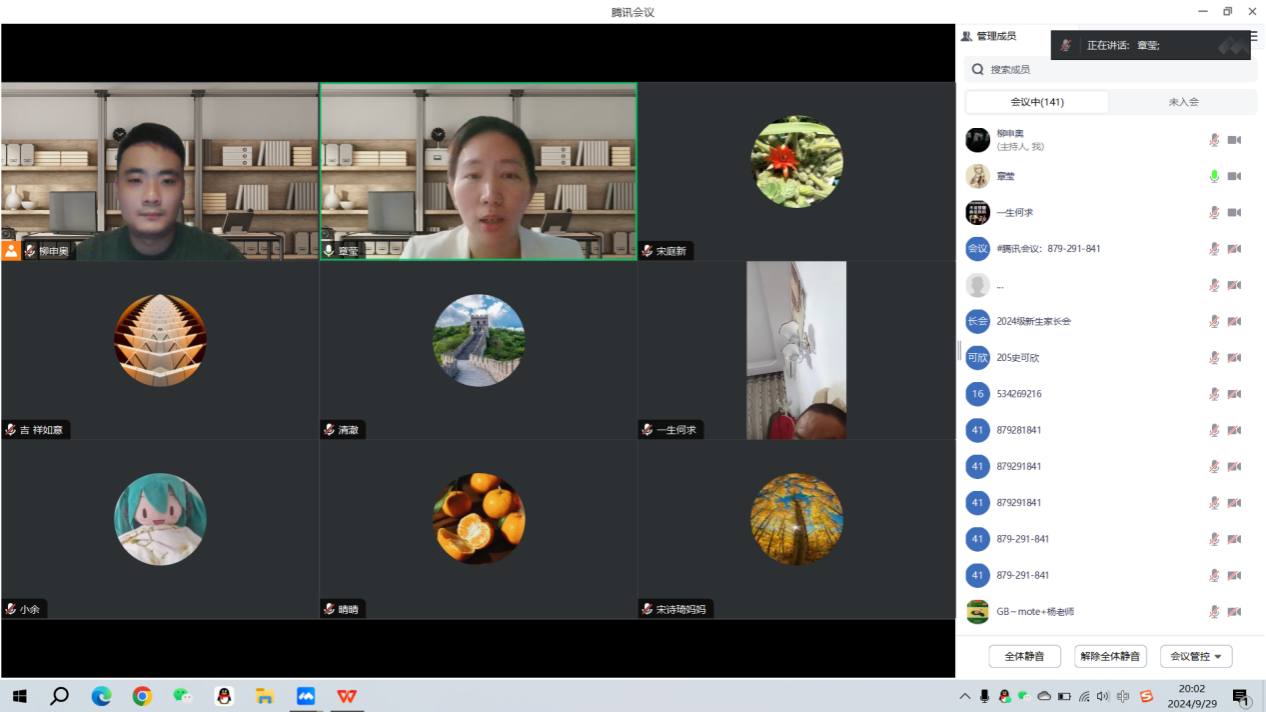
Task: Switch to the 未入会 tab
Action: pos(1183,102)
